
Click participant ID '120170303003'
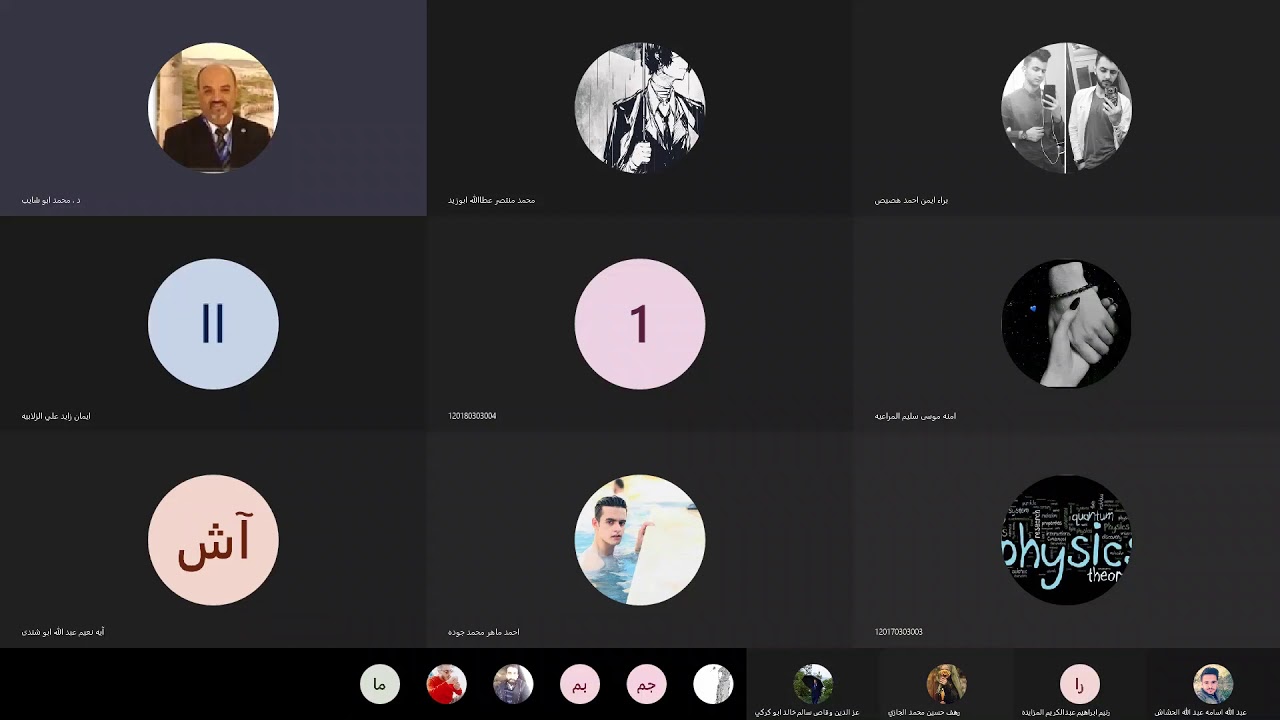click(x=898, y=632)
